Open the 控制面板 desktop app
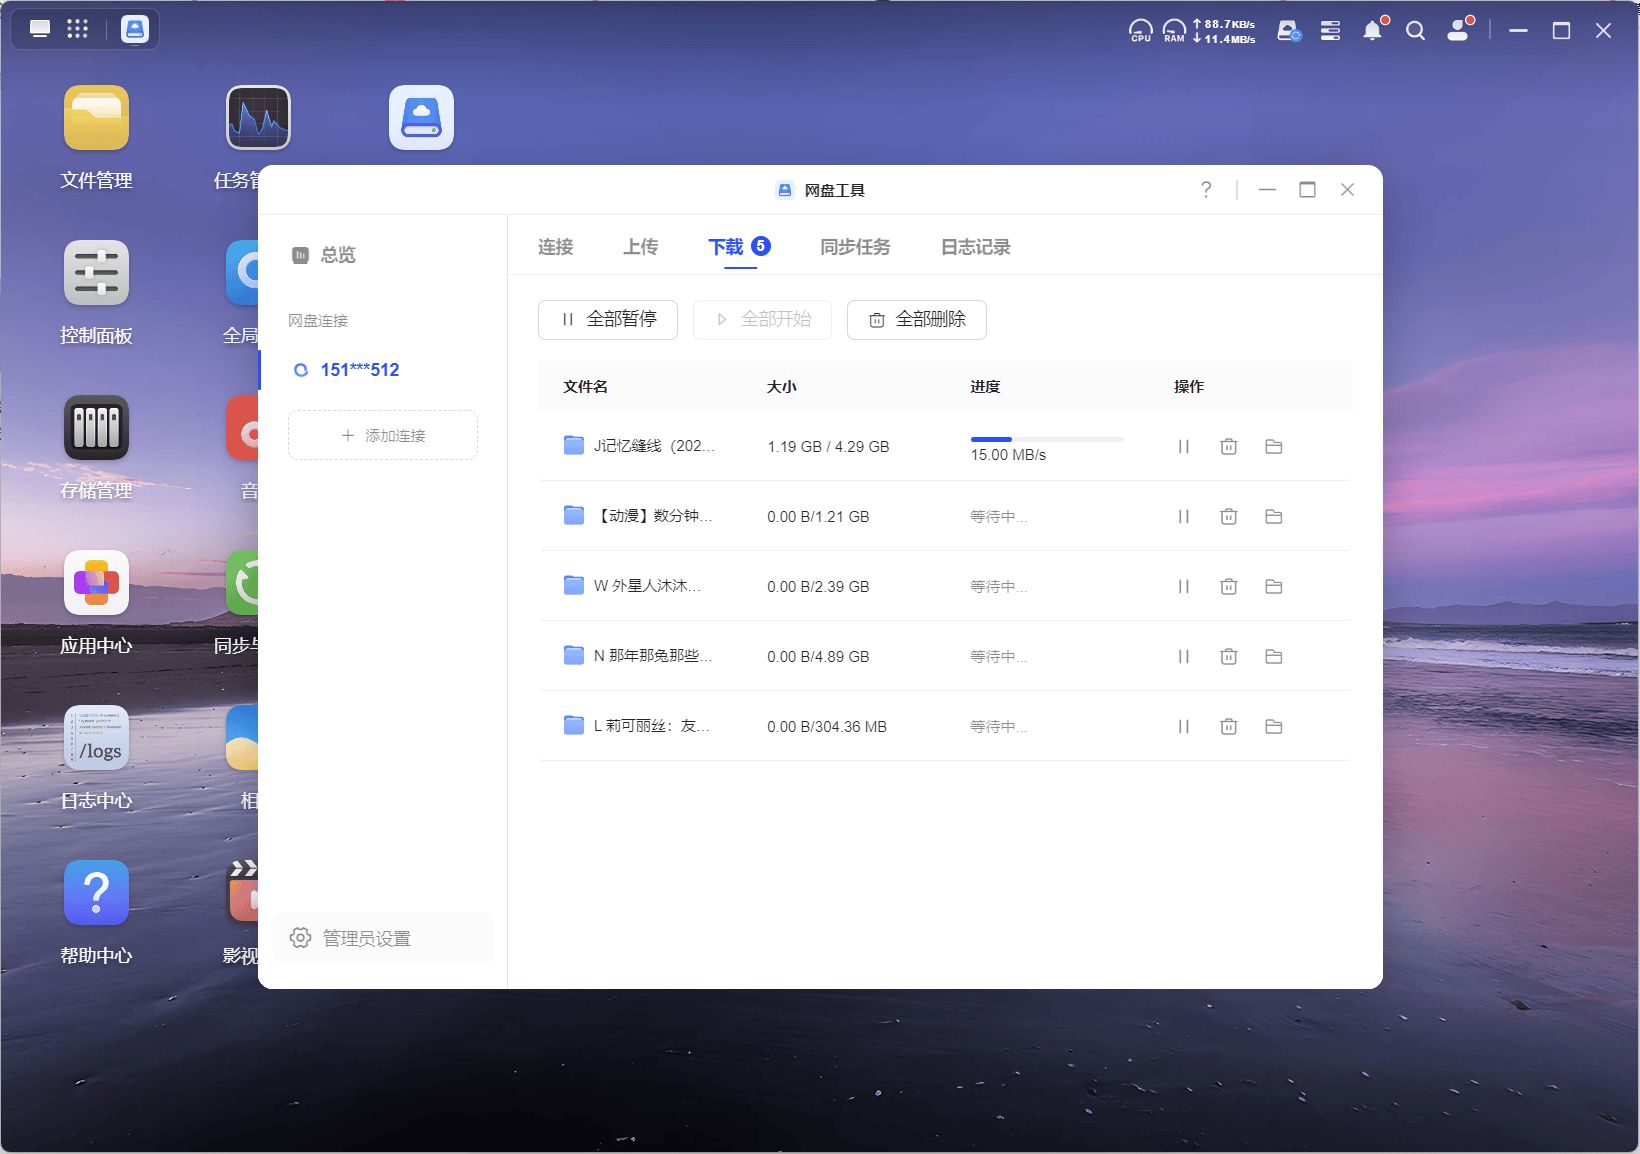Screen dimensions: 1640x1154 [96, 273]
